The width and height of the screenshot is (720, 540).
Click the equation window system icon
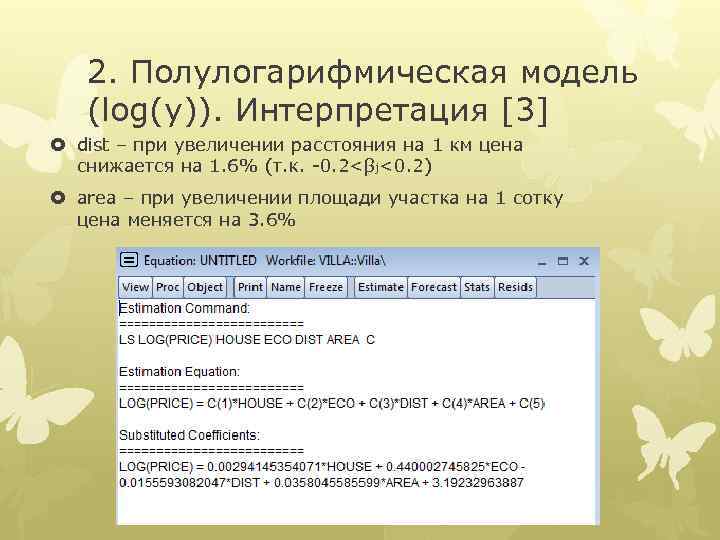tap(129, 260)
